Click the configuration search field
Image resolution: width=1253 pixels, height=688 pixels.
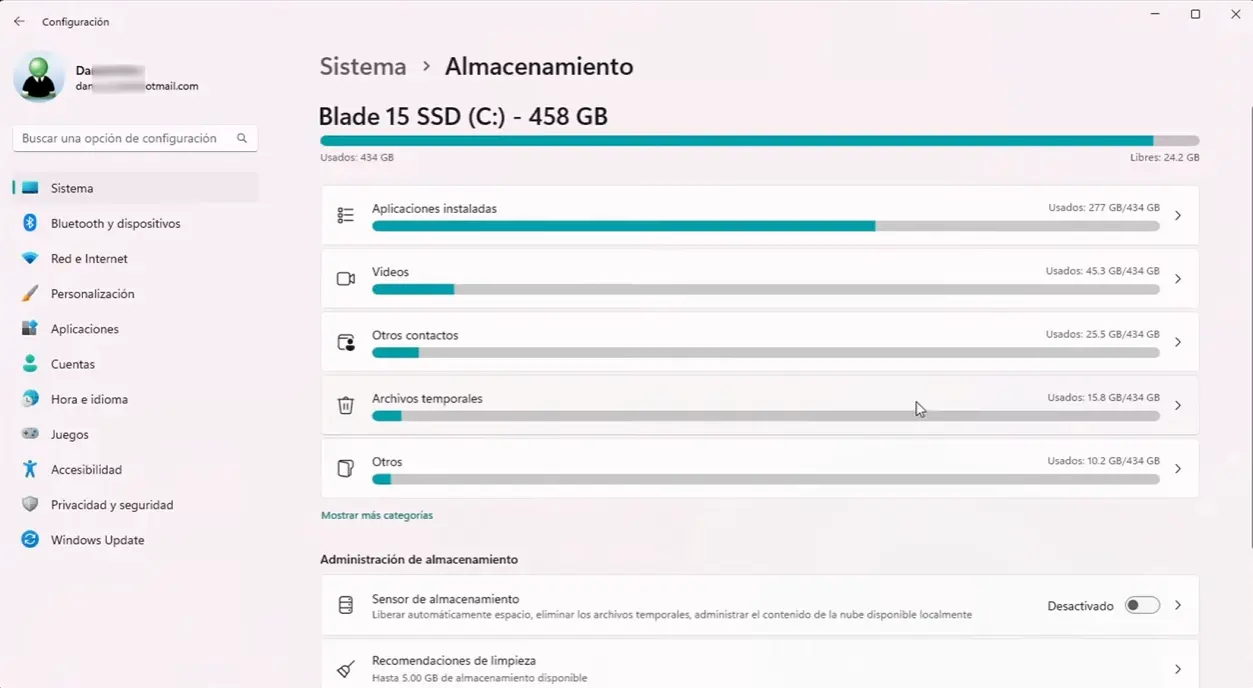pos(135,137)
